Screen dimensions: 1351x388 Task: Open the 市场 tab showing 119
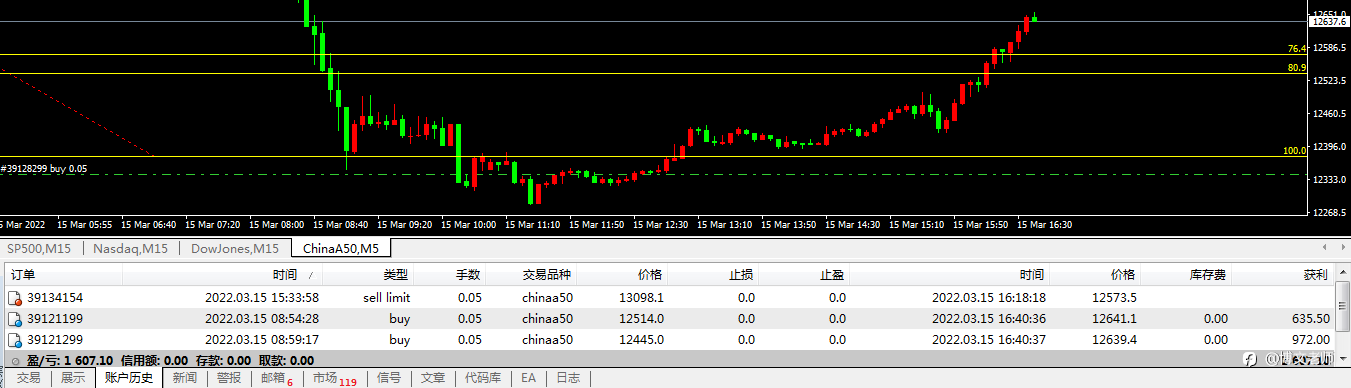334,378
